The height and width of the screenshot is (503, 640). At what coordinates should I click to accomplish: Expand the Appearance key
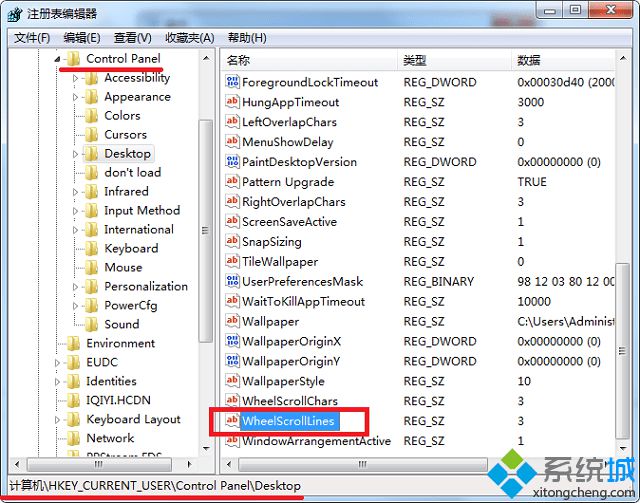click(x=75, y=97)
